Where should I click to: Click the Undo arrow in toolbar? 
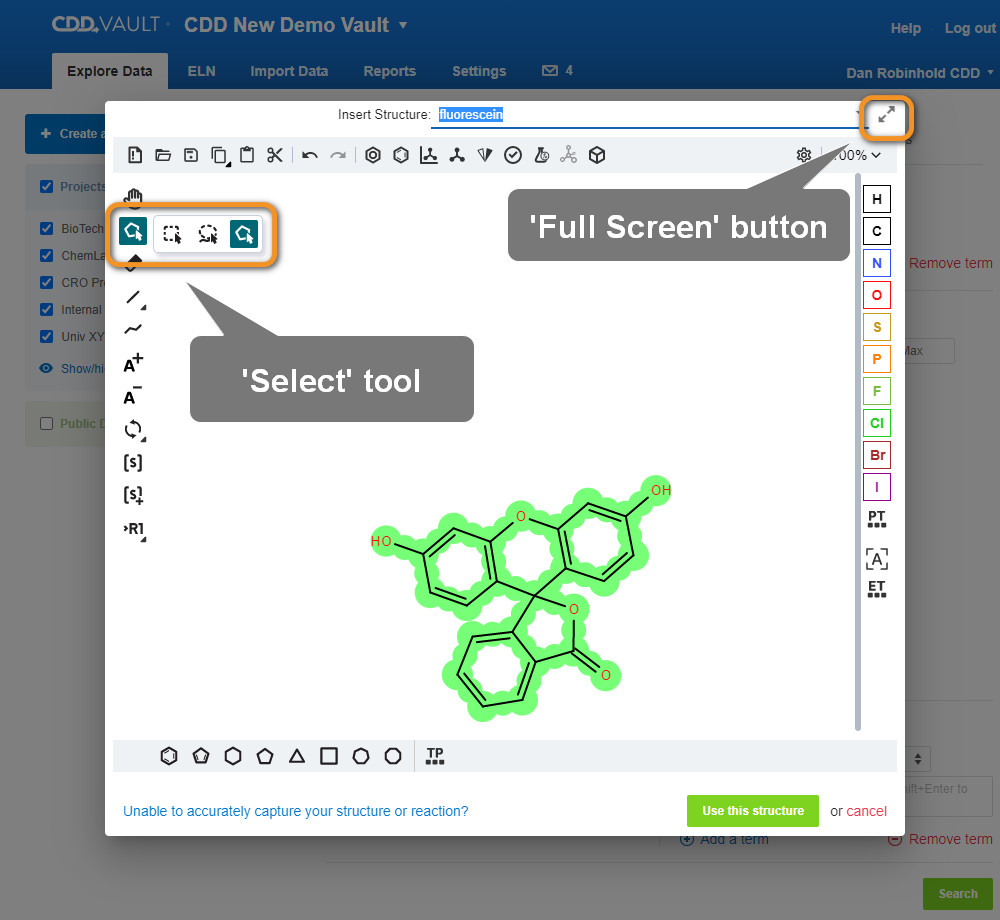click(310, 155)
